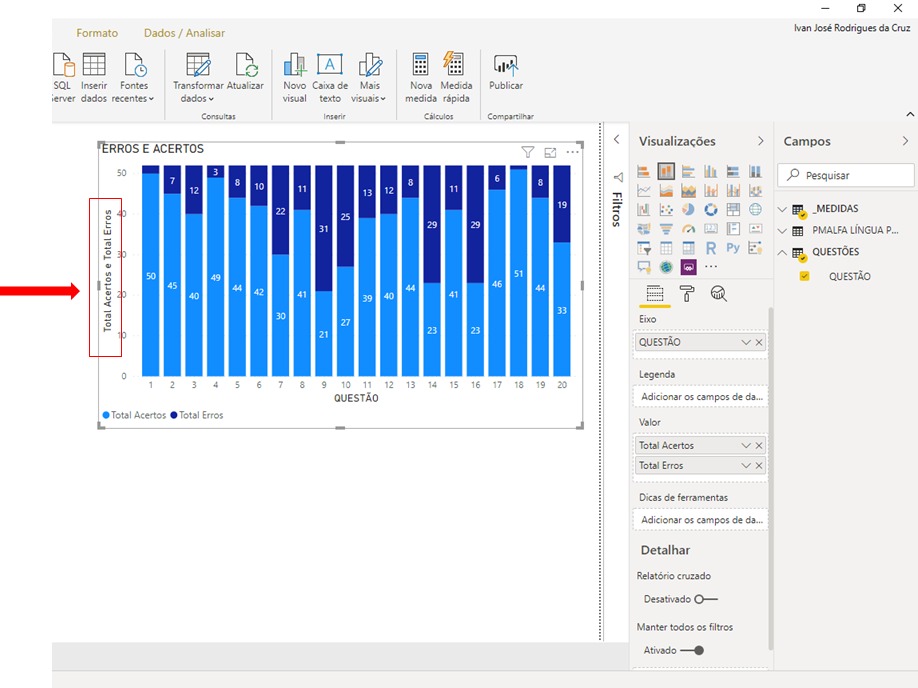Pick the scatter chart visual

[666, 210]
